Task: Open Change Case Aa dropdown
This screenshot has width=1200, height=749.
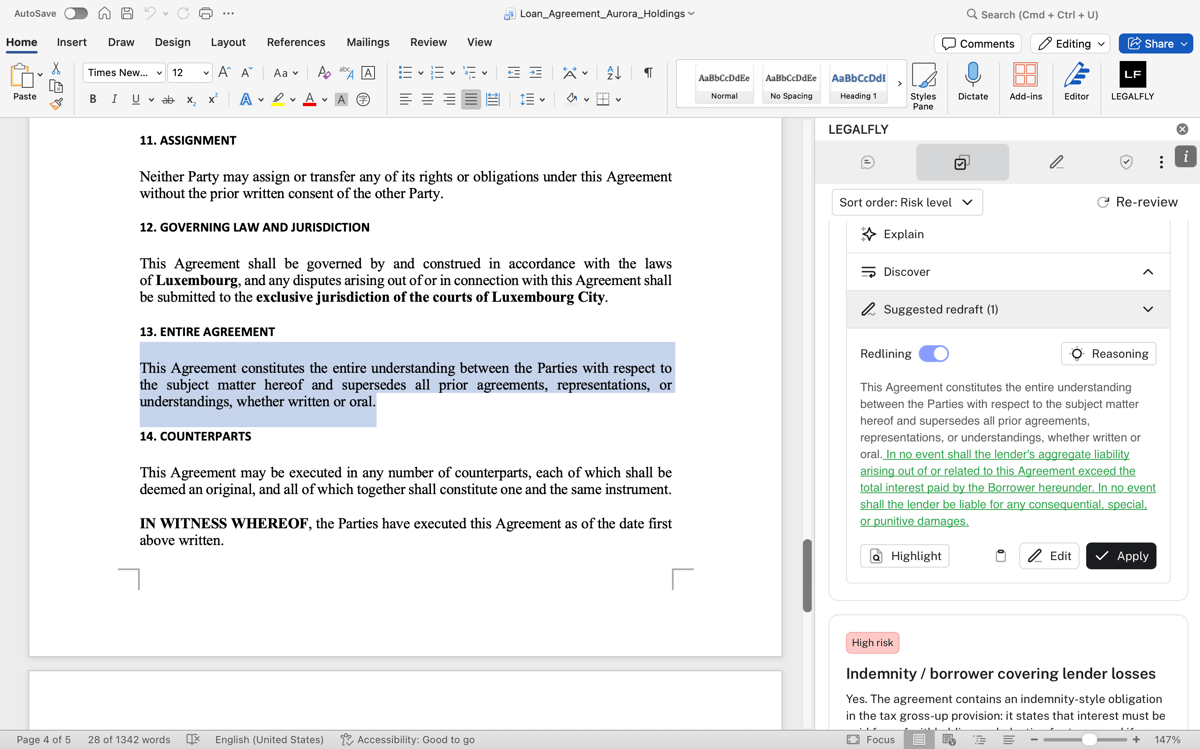Action: (x=286, y=72)
